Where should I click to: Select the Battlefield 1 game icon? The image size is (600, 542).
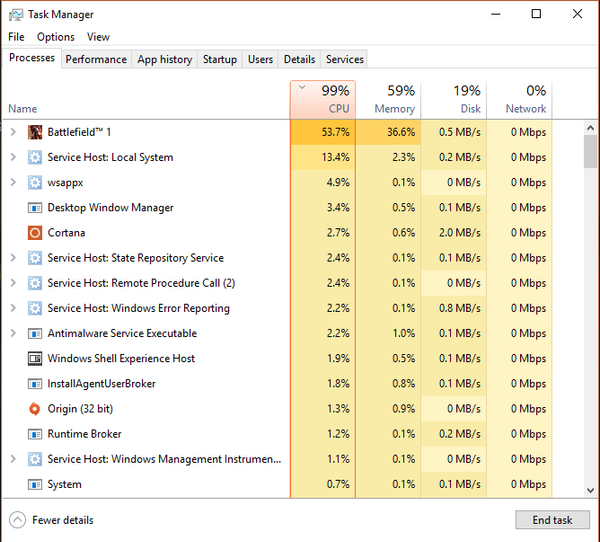point(35,132)
